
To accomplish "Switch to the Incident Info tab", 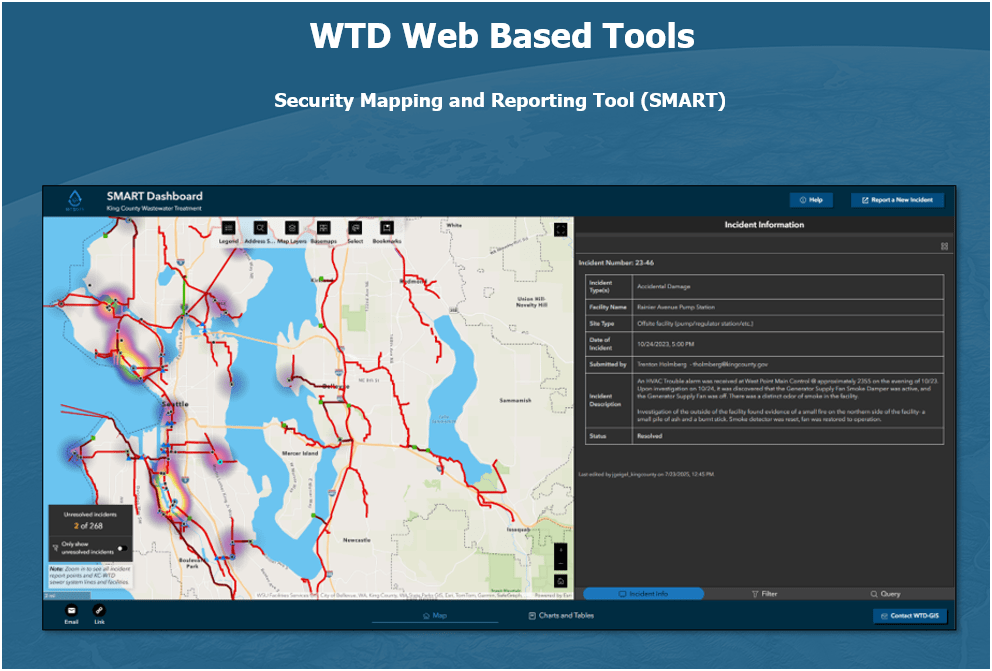I will click(x=643, y=594).
